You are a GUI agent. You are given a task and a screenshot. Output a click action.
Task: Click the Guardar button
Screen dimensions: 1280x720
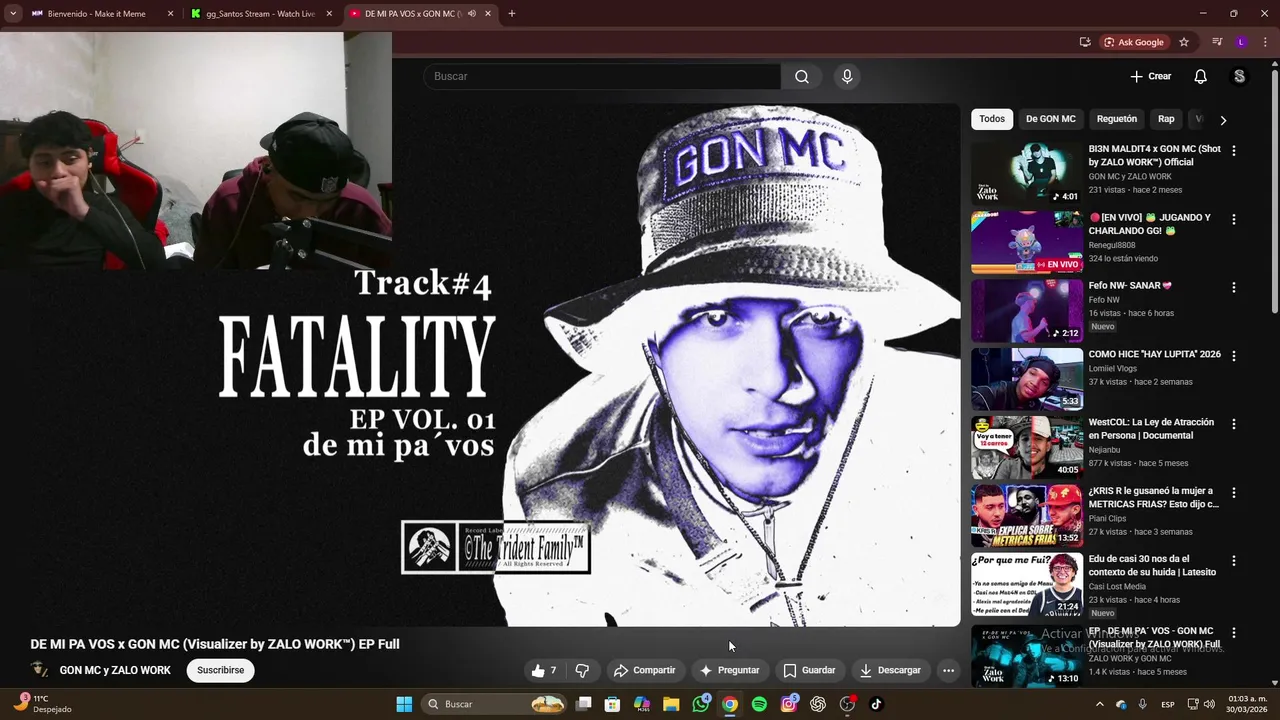[809, 670]
